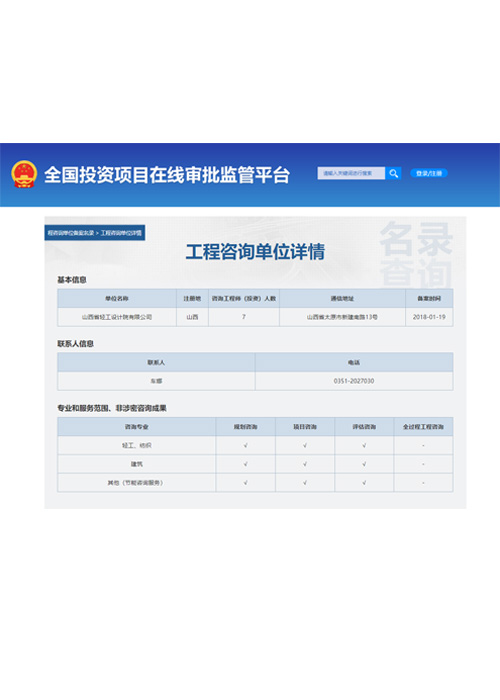Click the 单位名称 column header
The image size is (500, 700).
click(117, 299)
